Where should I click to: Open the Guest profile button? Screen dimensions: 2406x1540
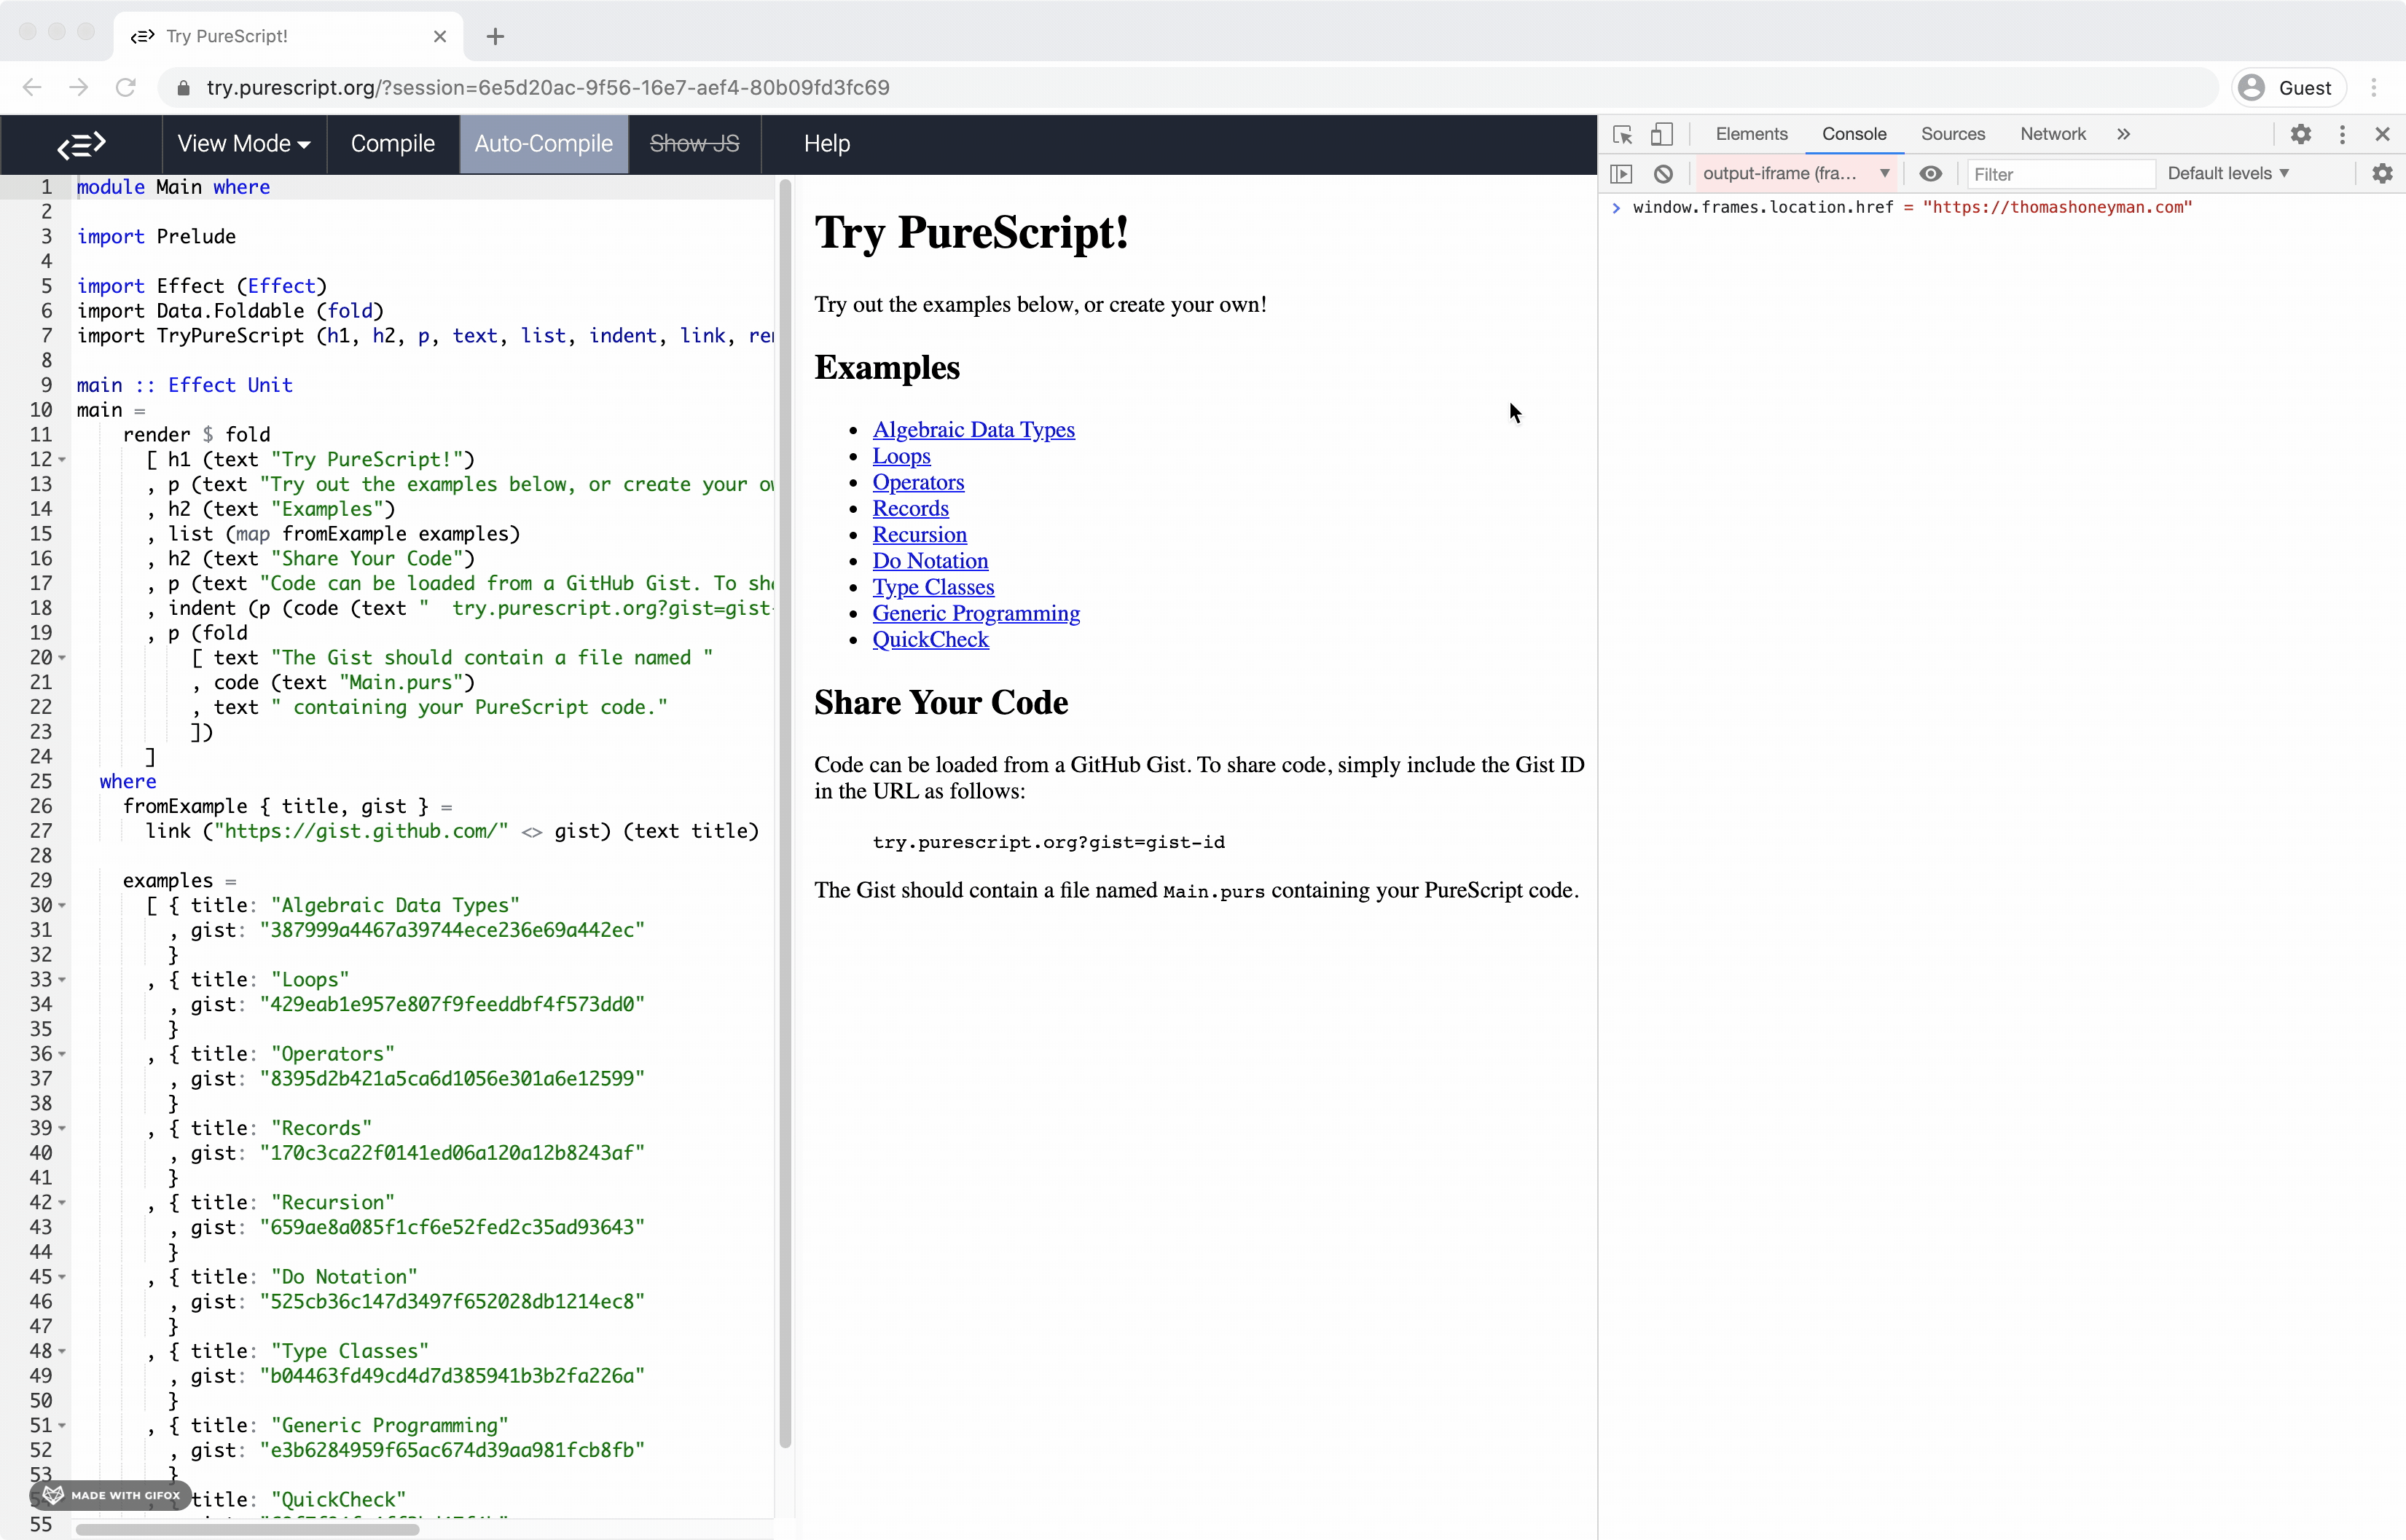click(2288, 88)
